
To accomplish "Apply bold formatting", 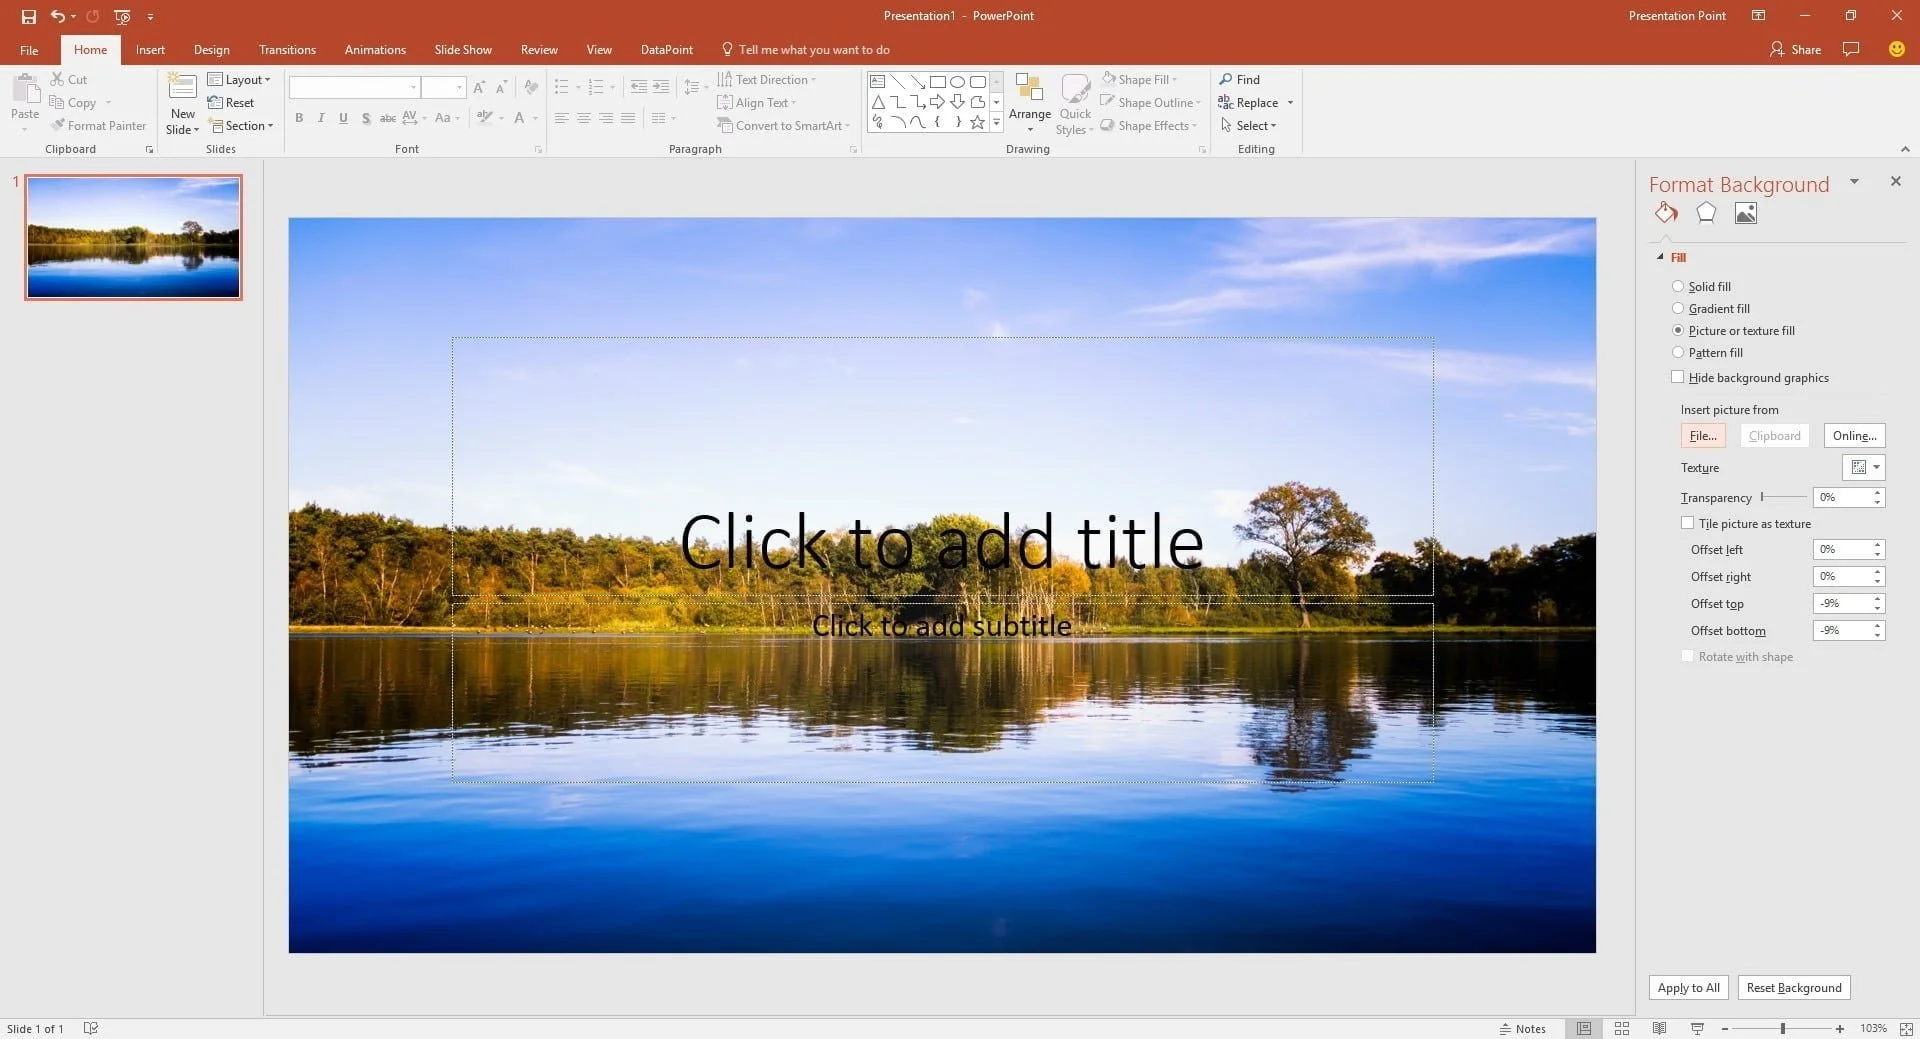I will pyautogui.click(x=298, y=118).
